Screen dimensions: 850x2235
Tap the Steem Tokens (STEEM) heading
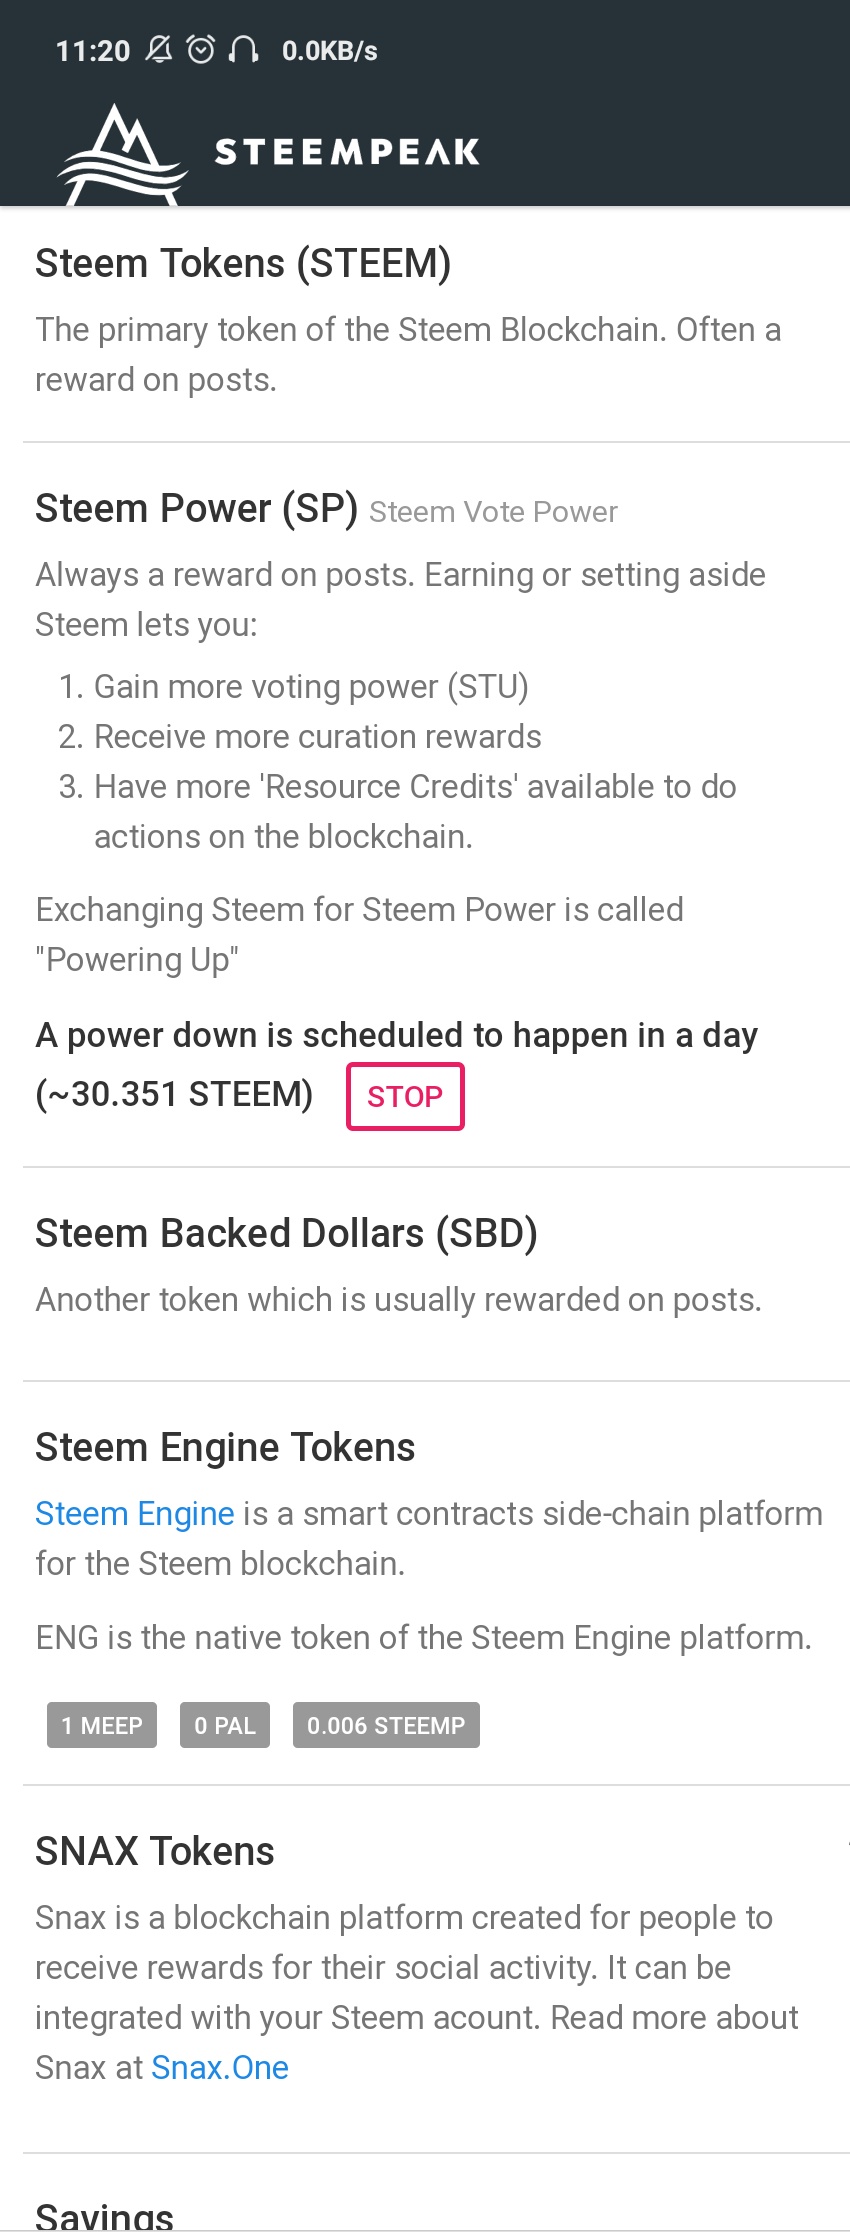[x=243, y=264]
